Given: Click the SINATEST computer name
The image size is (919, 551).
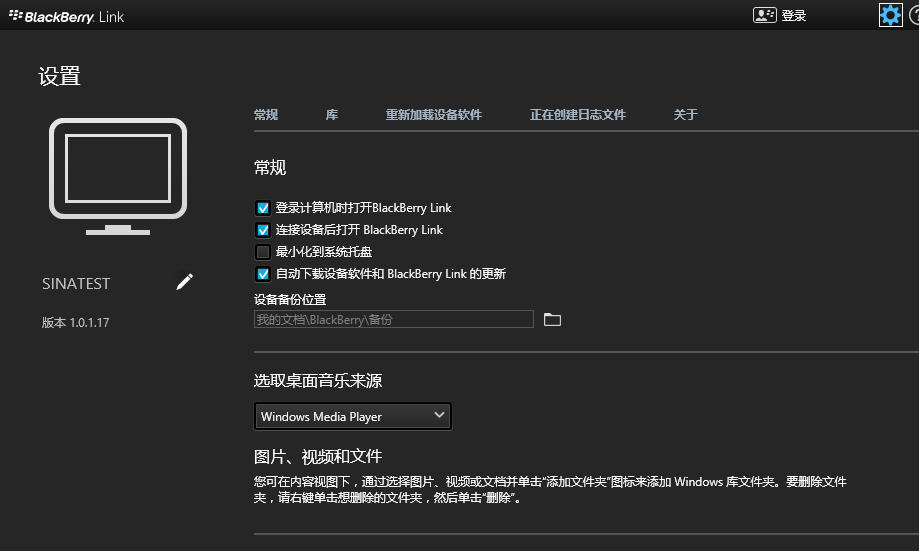Looking at the screenshot, I should click(76, 284).
